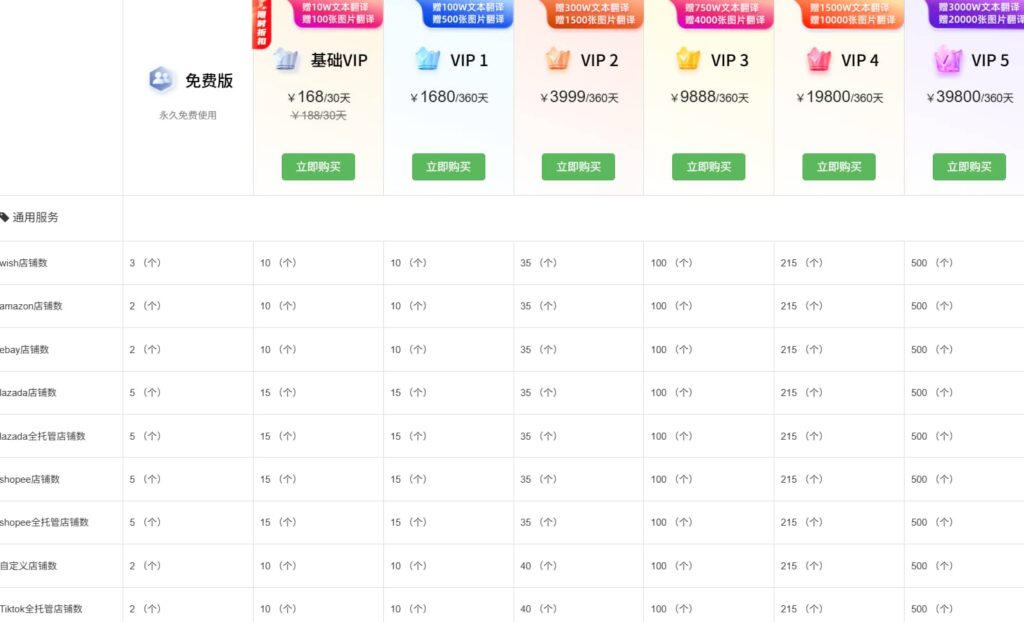The width and height of the screenshot is (1024, 622).
Task: Click 基础VIP value 15 (个) in lazada店铺数 row
Action: coord(278,393)
